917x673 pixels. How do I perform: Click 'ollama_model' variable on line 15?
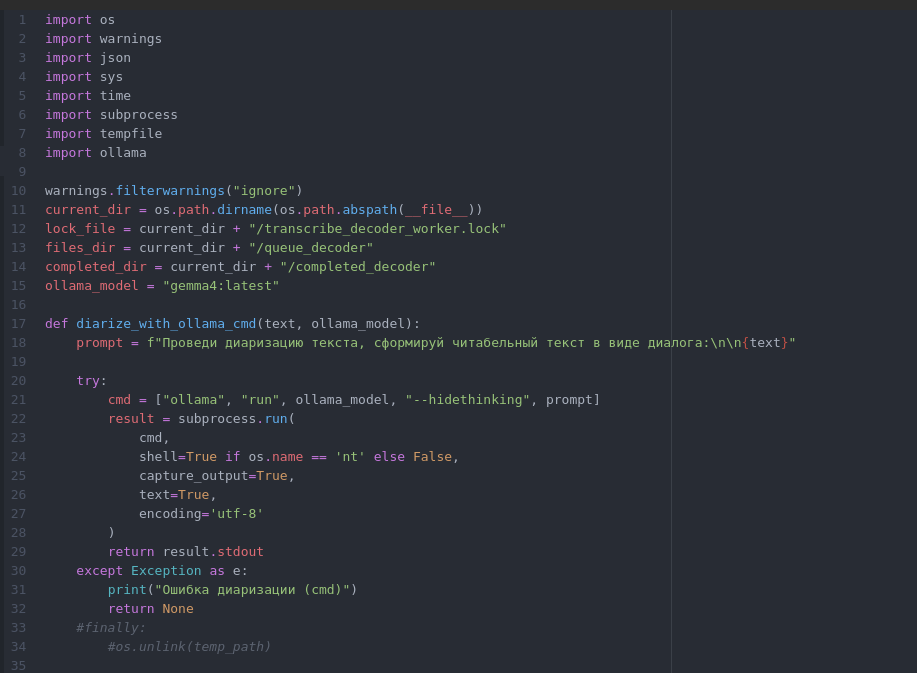tap(92, 286)
